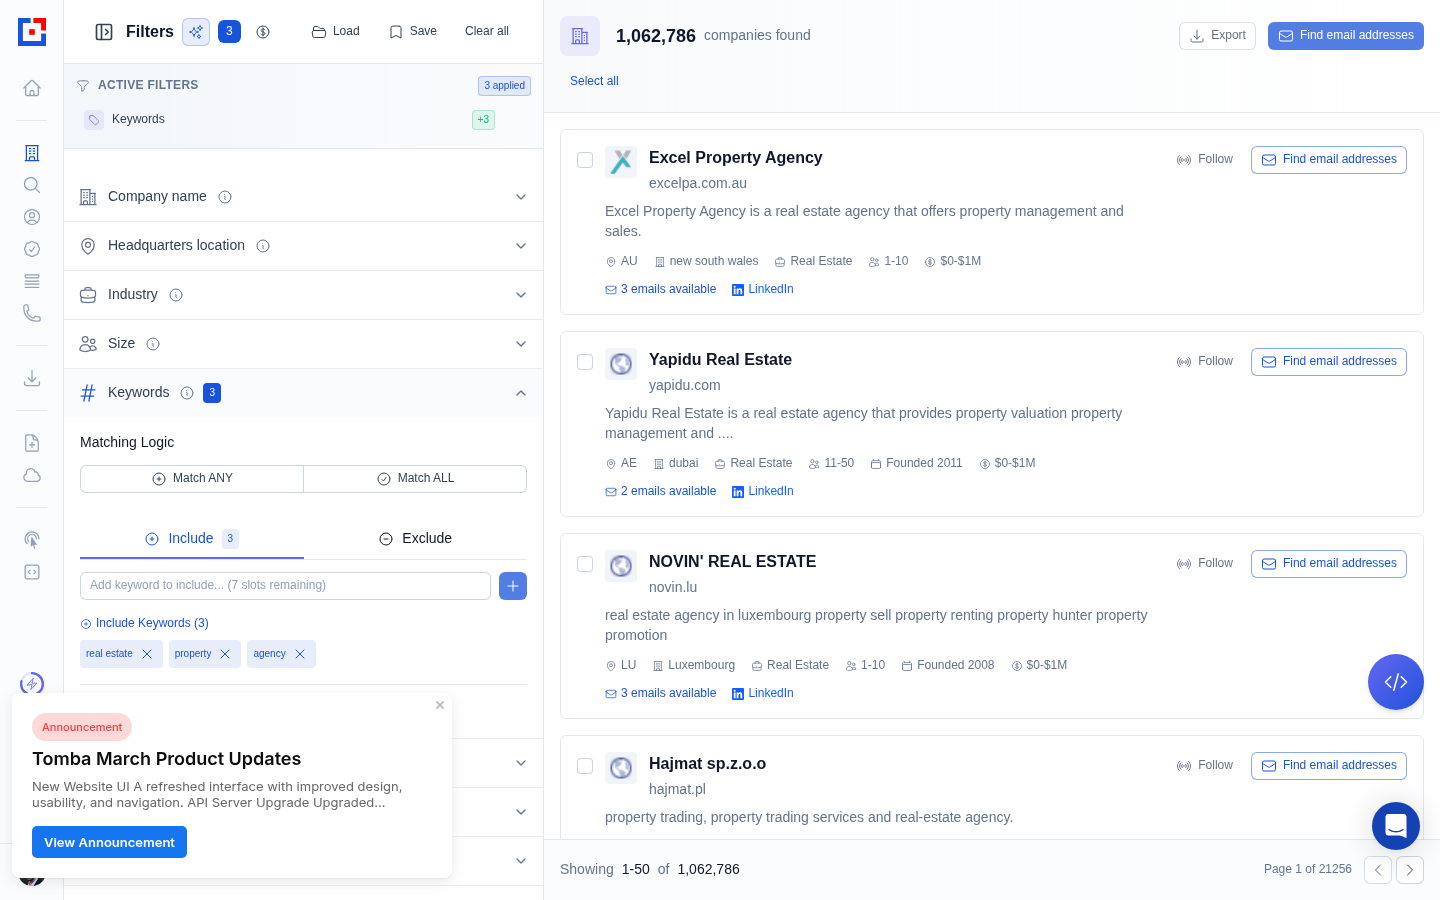Viewport: 1440px width, 900px height.
Task: Find email addresses for Yapidu Real Estate
Action: (1329, 362)
